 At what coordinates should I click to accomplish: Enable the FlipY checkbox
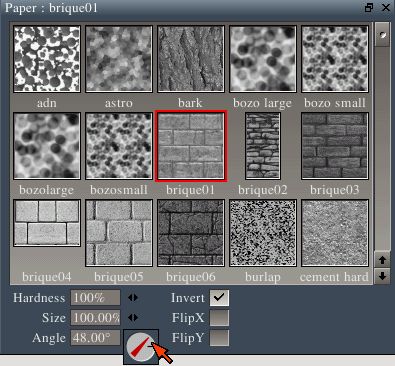(x=219, y=338)
